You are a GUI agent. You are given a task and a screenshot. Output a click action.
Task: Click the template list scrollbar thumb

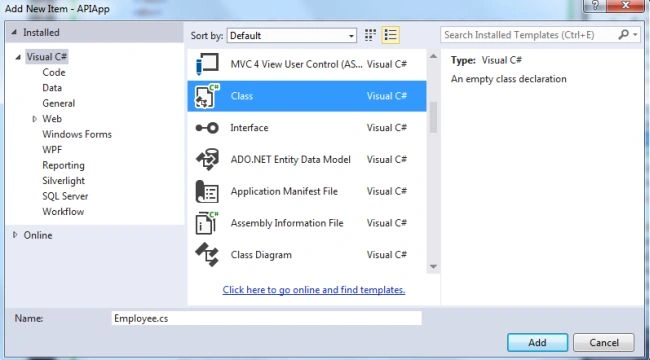(x=433, y=117)
